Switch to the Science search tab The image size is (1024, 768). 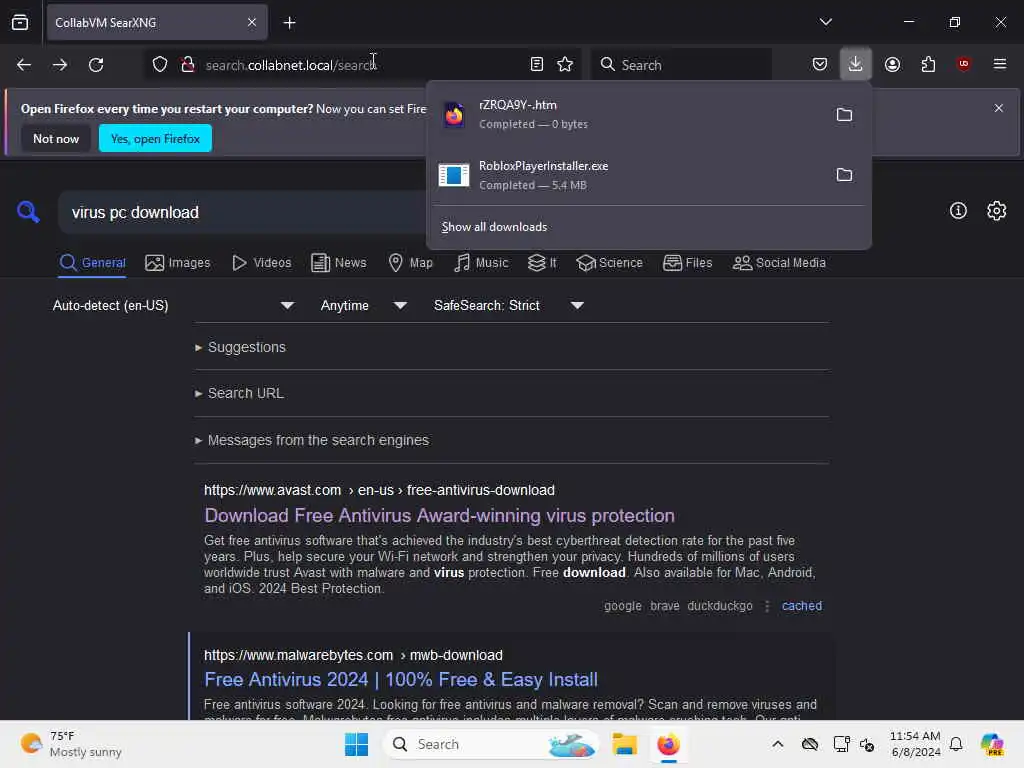(609, 263)
